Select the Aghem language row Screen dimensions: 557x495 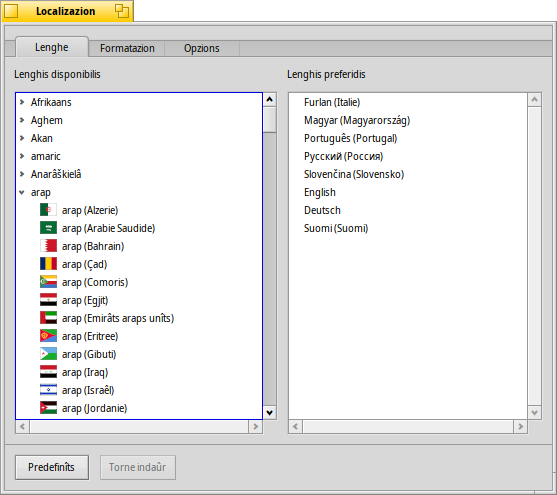click(139, 120)
